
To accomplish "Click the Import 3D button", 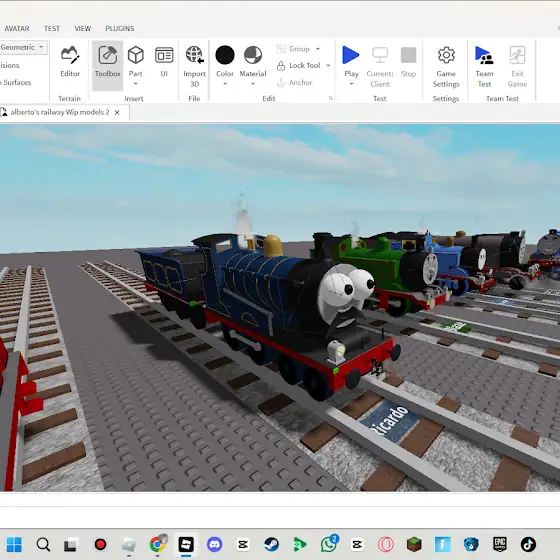I will (x=194, y=66).
